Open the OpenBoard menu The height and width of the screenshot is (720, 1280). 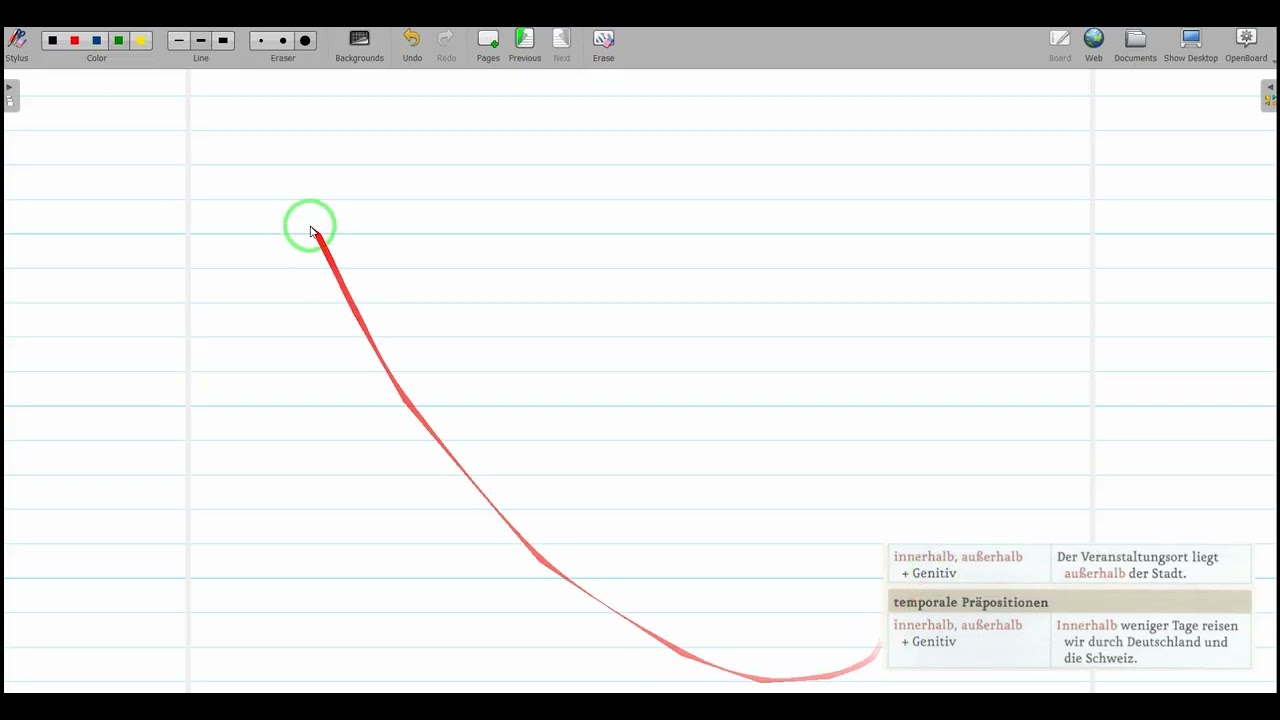(1246, 46)
